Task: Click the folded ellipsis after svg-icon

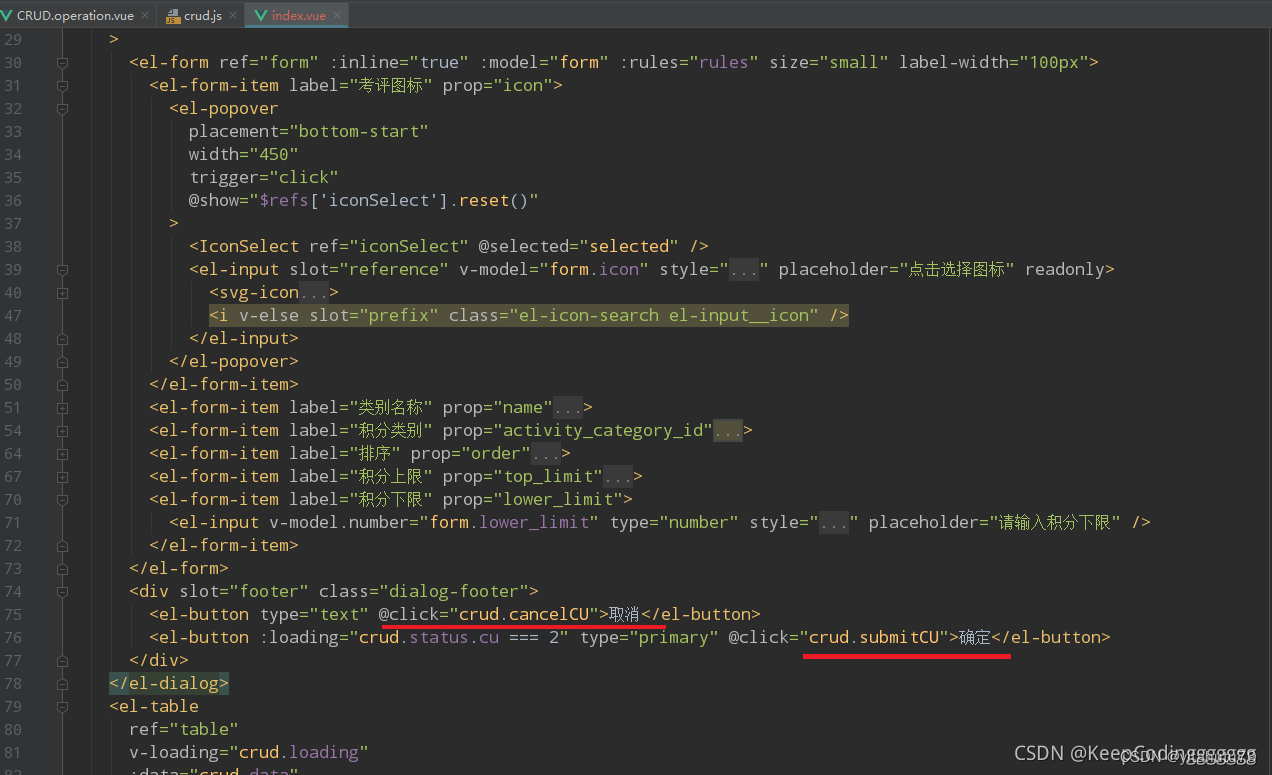Action: click(x=314, y=292)
